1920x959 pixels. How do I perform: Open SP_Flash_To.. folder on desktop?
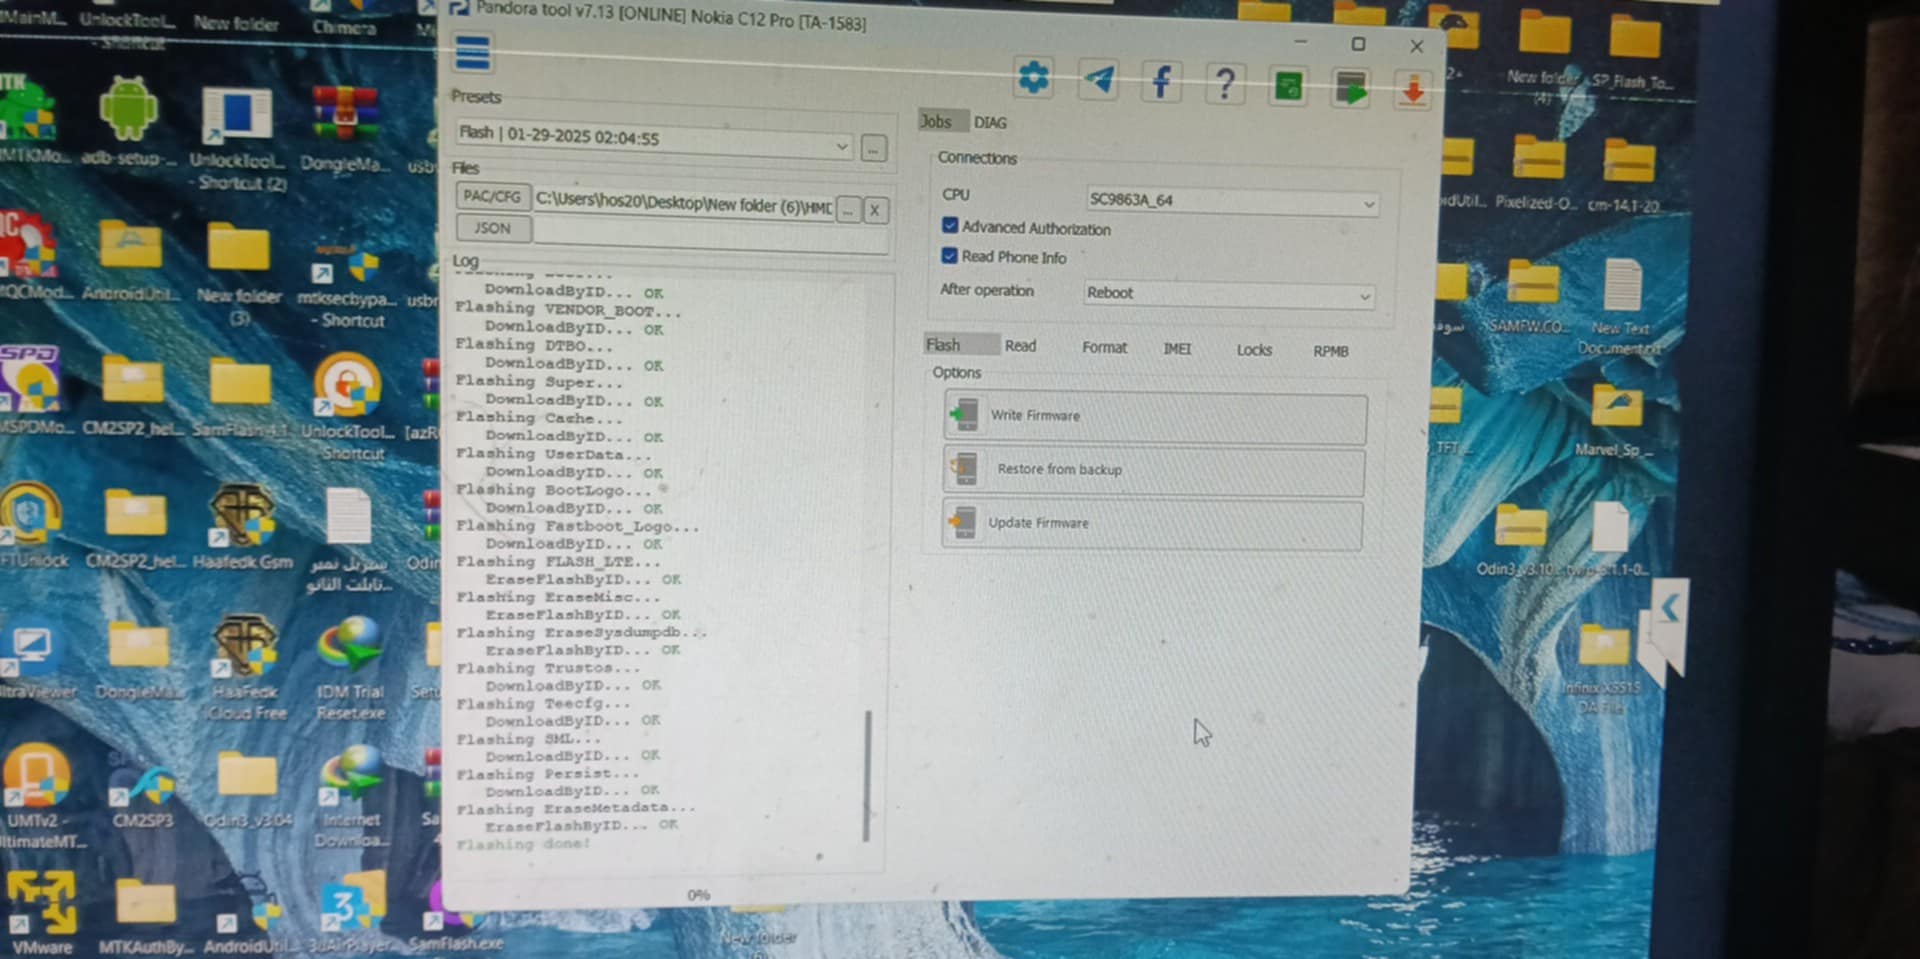[1636, 53]
